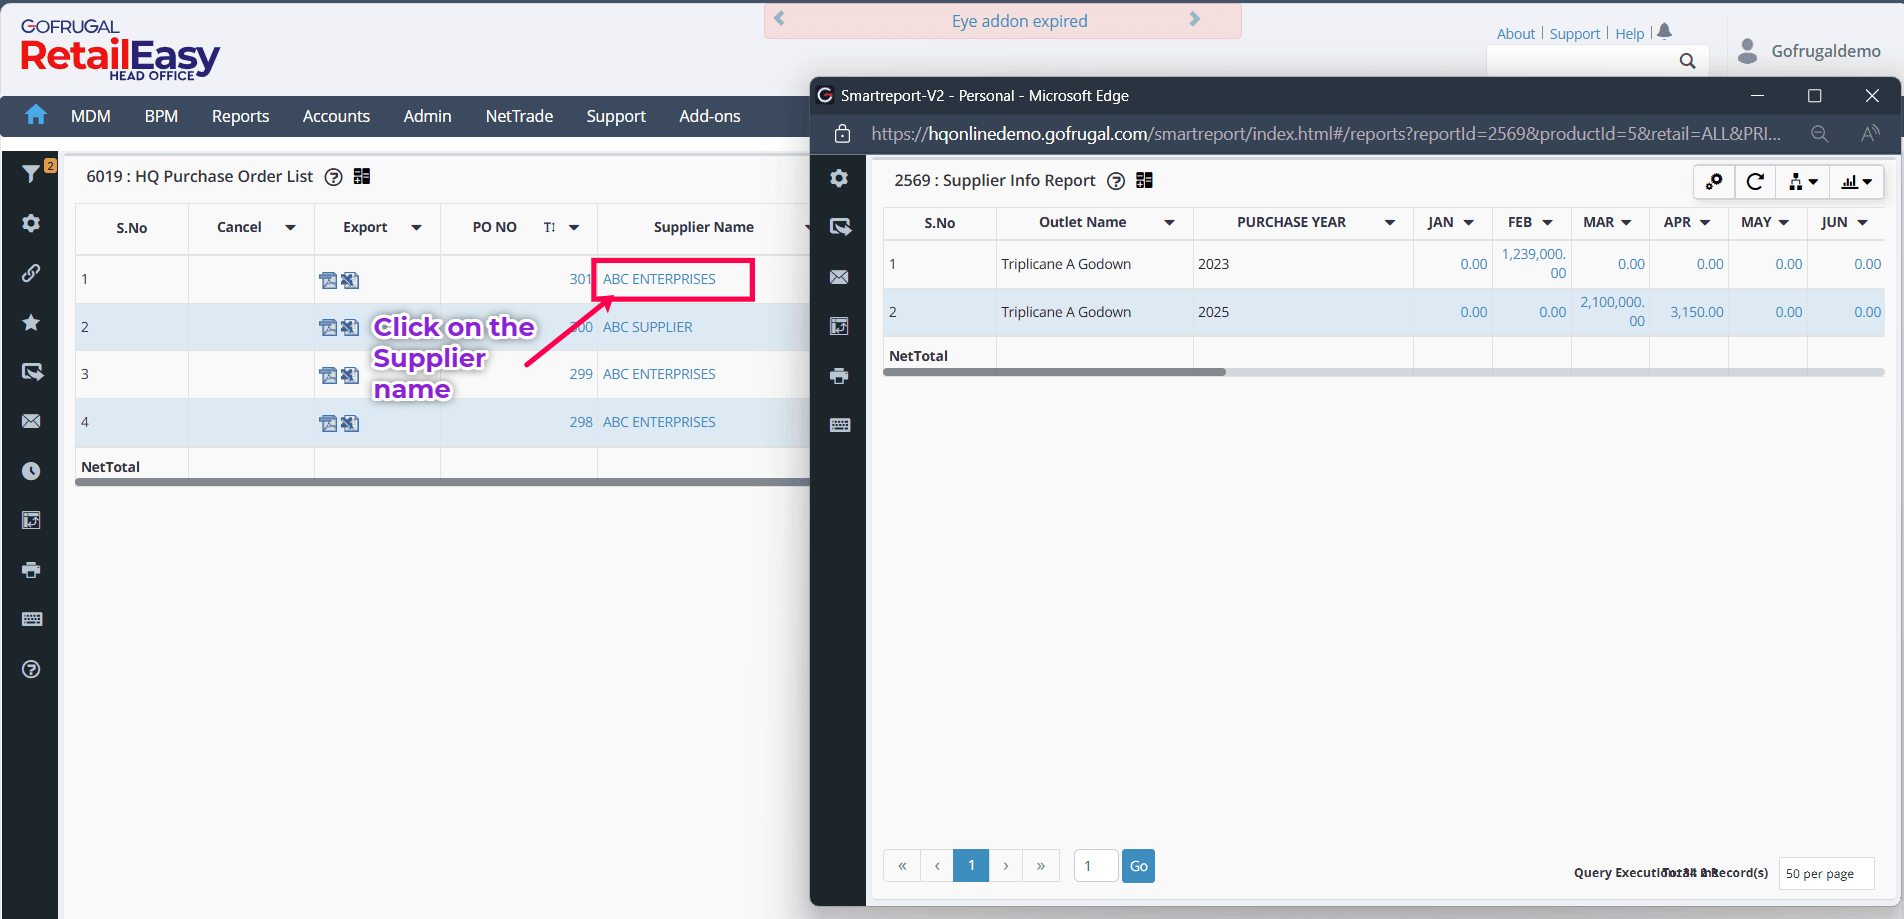This screenshot has height=919, width=1904.
Task: Click the chain link icon in left sidebar
Action: (x=31, y=273)
